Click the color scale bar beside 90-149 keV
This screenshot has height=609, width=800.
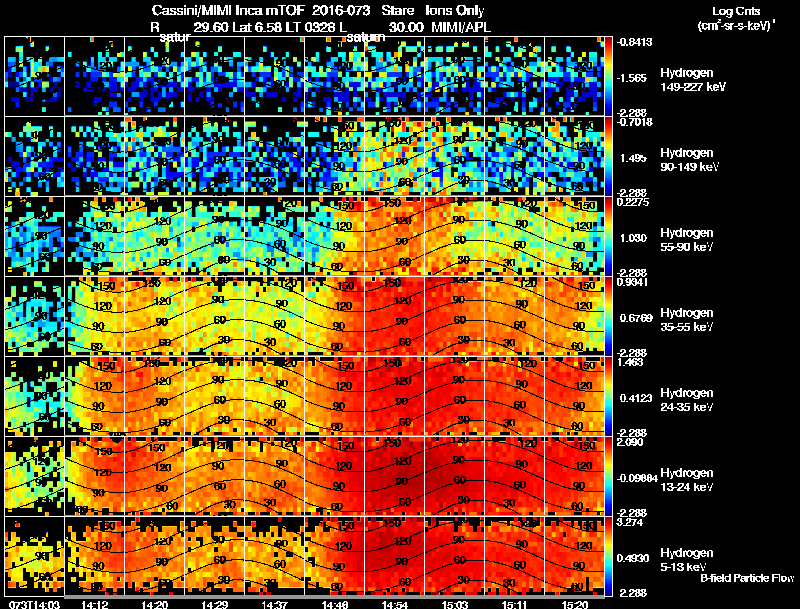click(609, 156)
